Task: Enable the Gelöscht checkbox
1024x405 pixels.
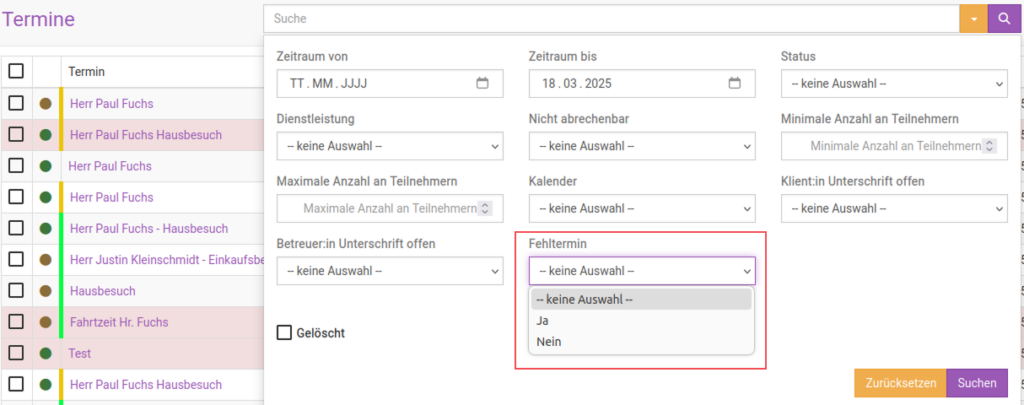Action: click(x=284, y=333)
